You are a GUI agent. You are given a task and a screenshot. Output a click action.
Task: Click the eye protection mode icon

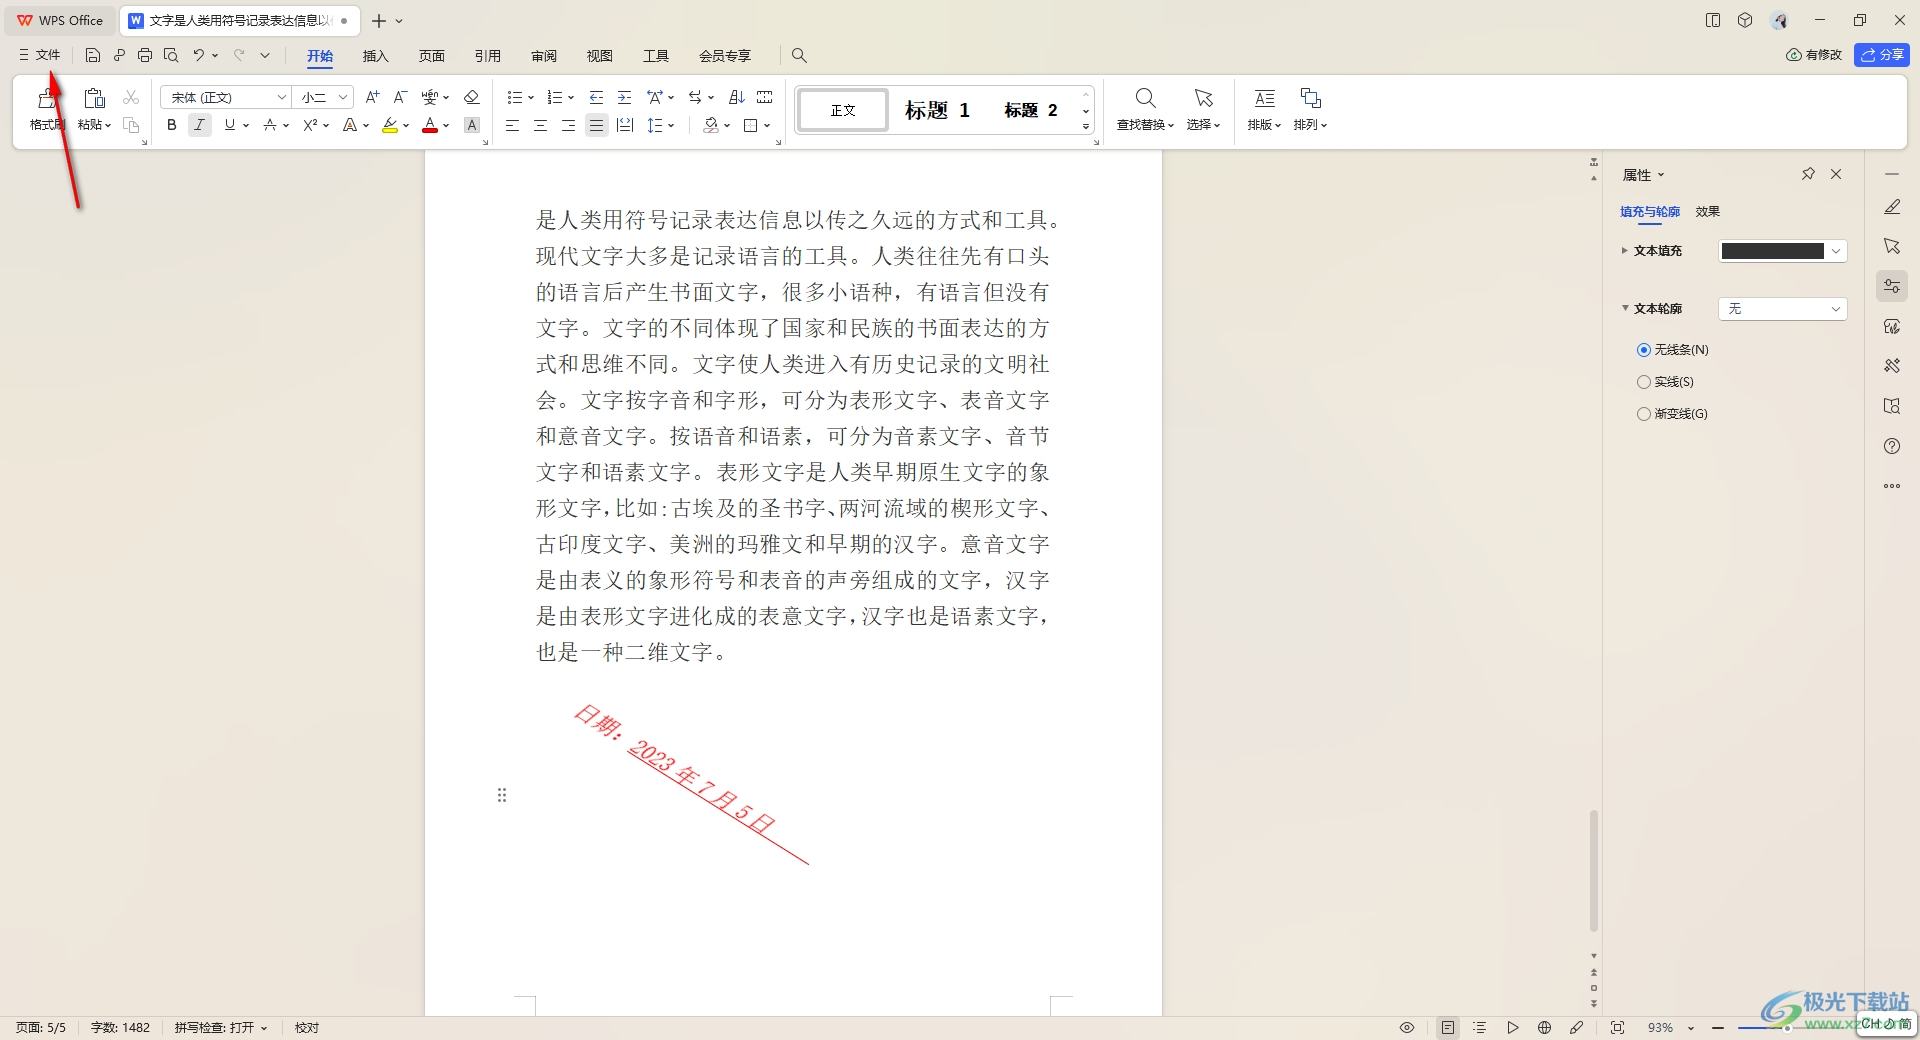tap(1407, 1027)
